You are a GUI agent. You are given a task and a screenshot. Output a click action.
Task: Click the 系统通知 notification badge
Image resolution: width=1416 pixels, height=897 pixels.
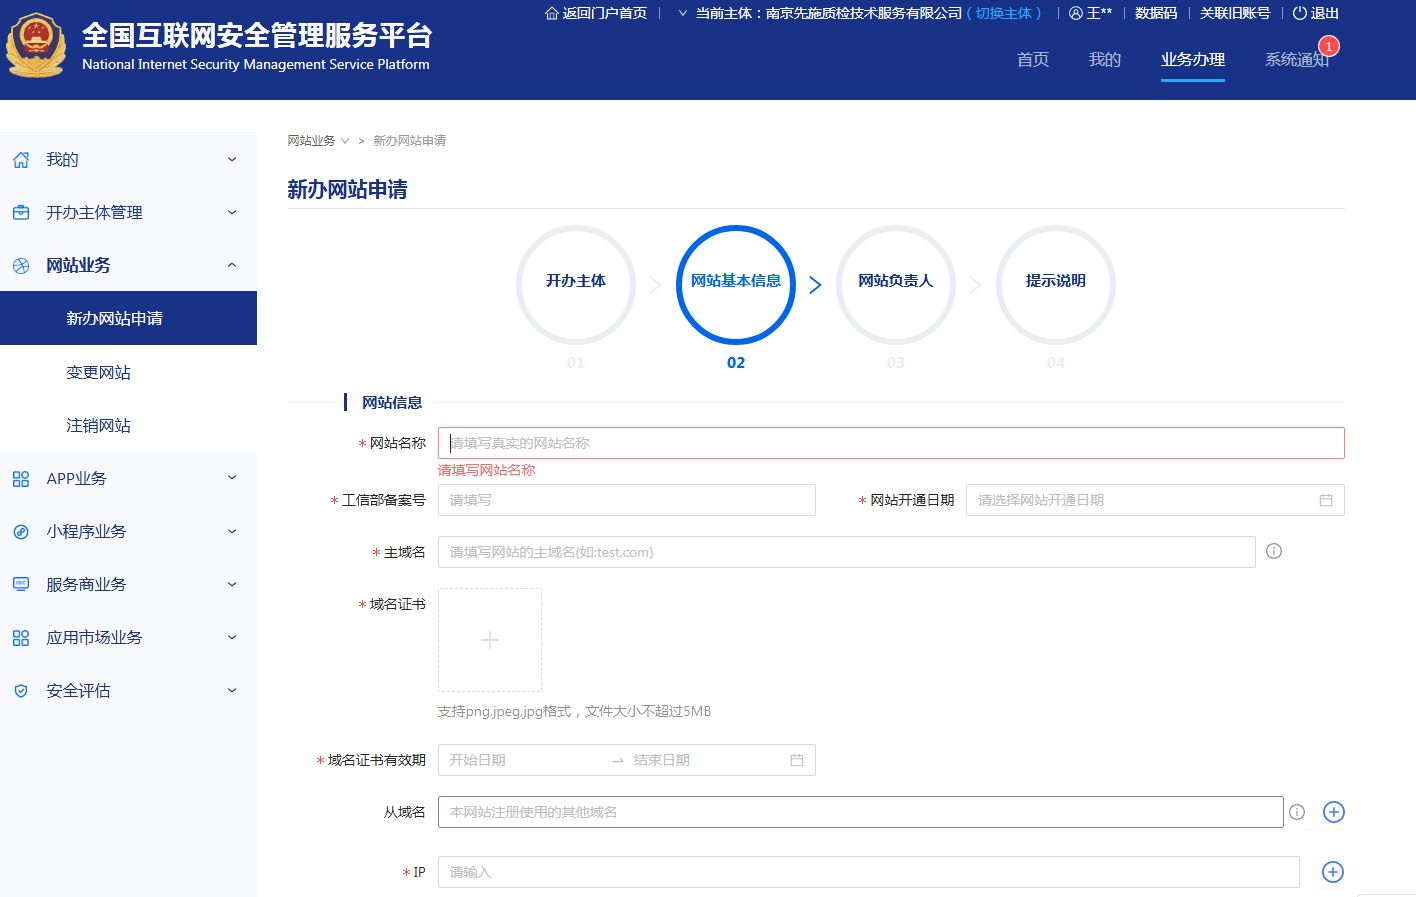[1328, 46]
